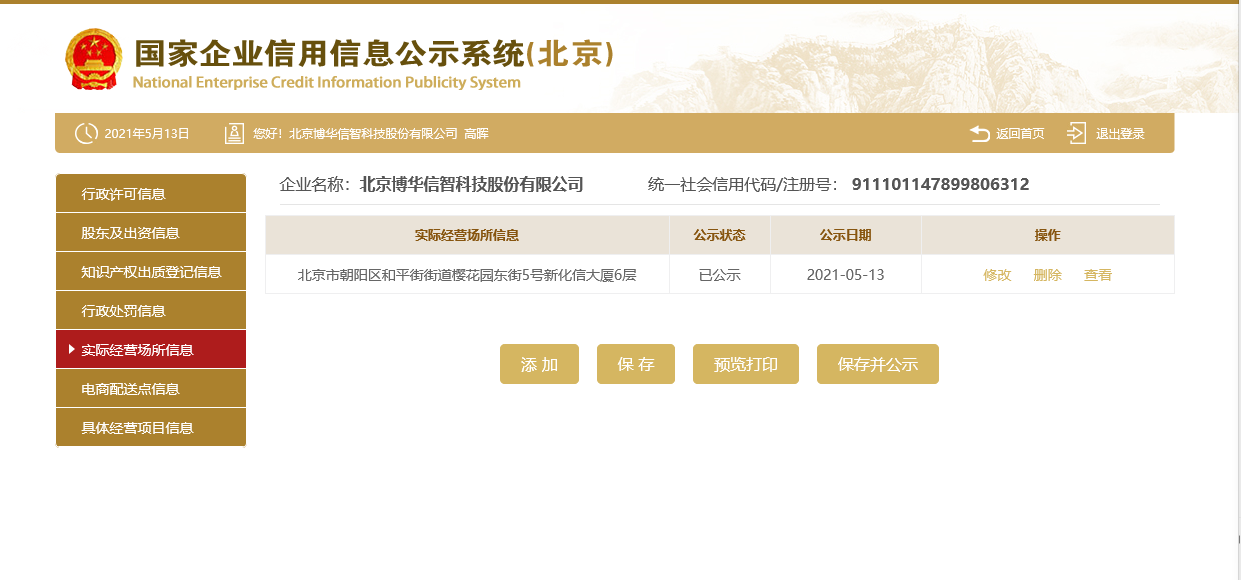Viewport: 1241px width, 580px height.
Task: Go to 行政处罚信息 section
Action: tap(150, 311)
